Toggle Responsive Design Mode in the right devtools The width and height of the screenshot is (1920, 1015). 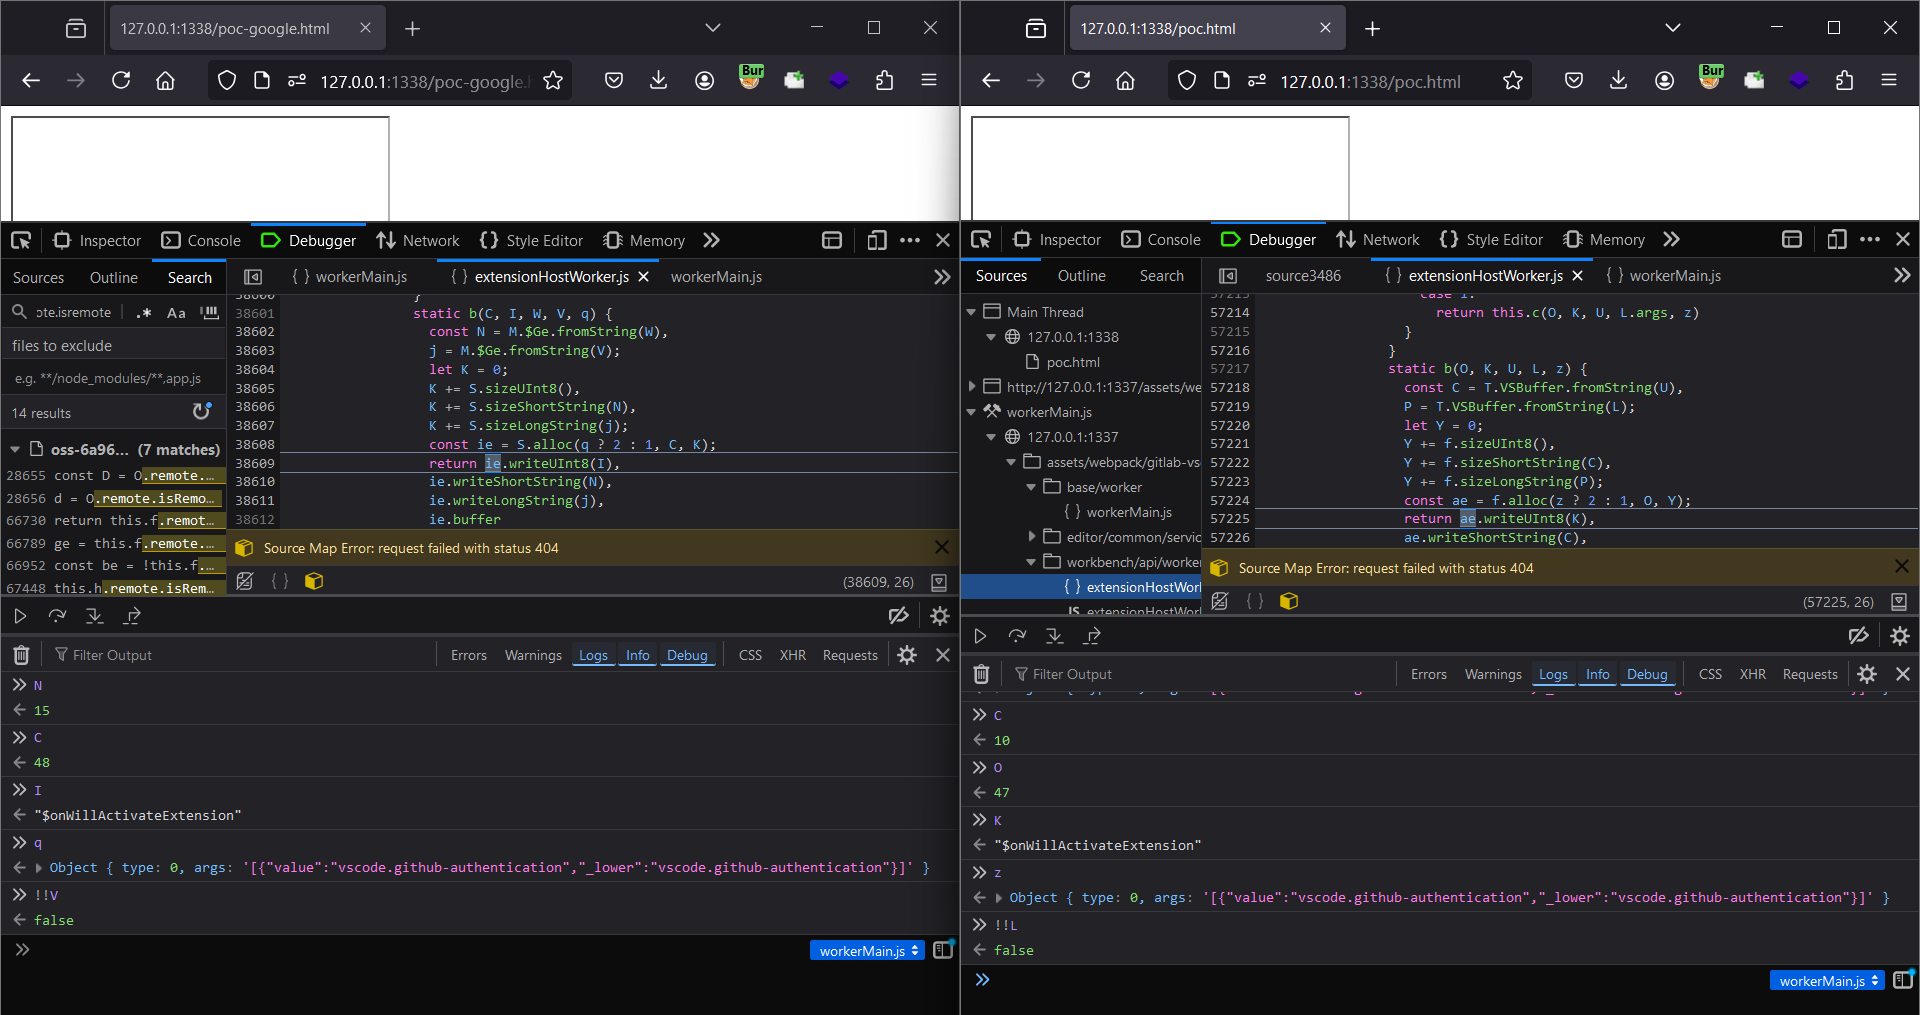[1837, 239]
